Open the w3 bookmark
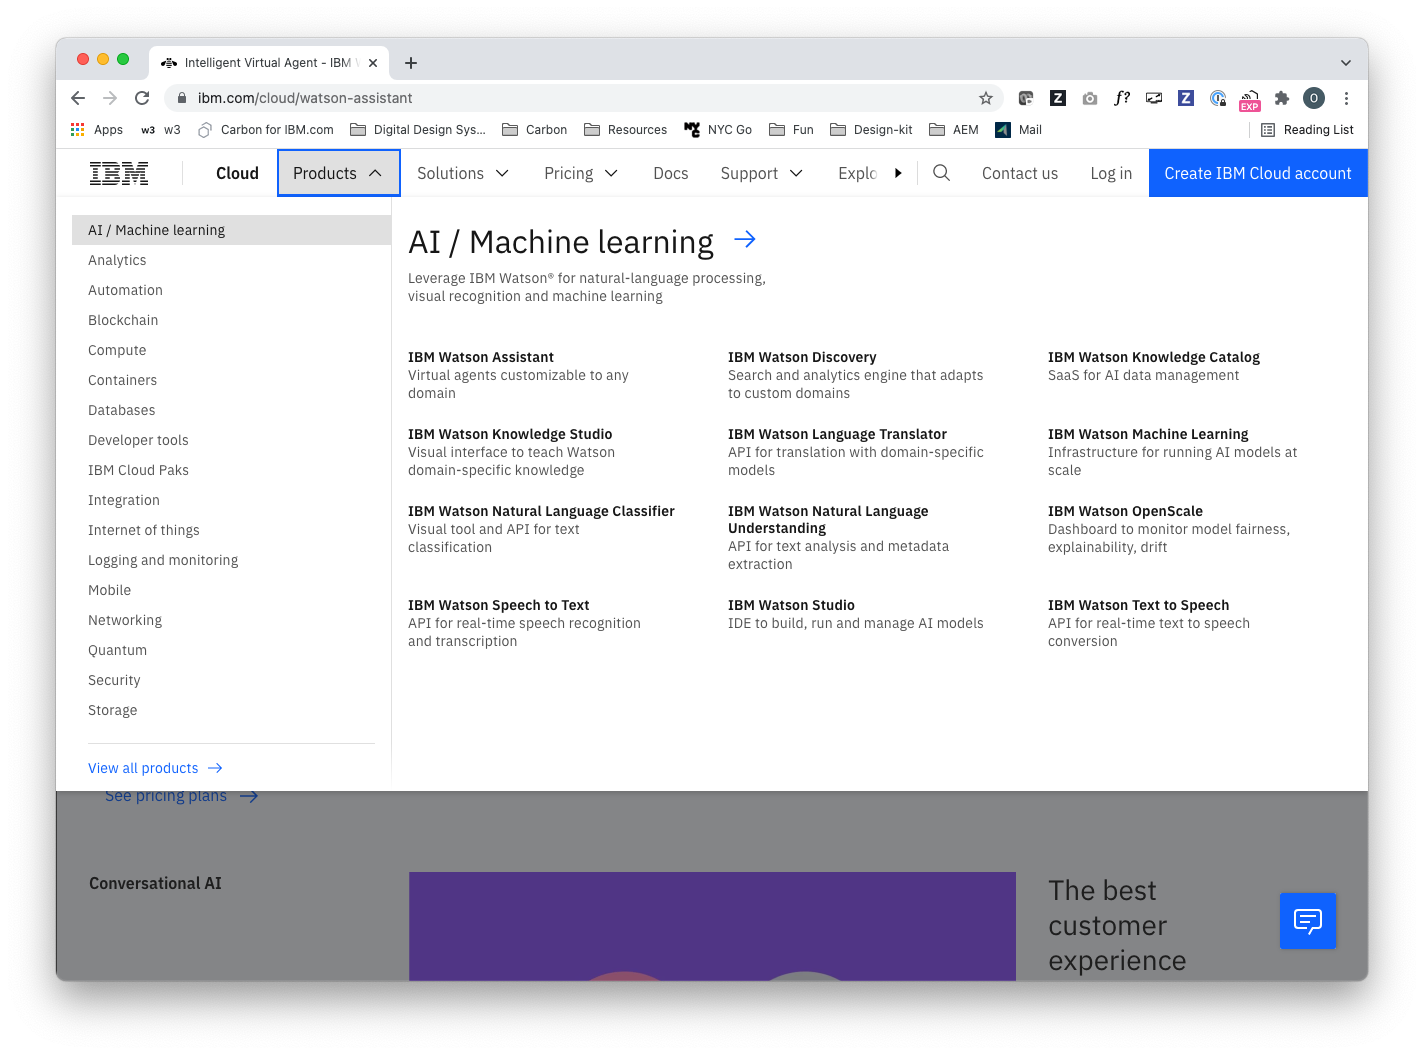The image size is (1424, 1055). tap(161, 130)
